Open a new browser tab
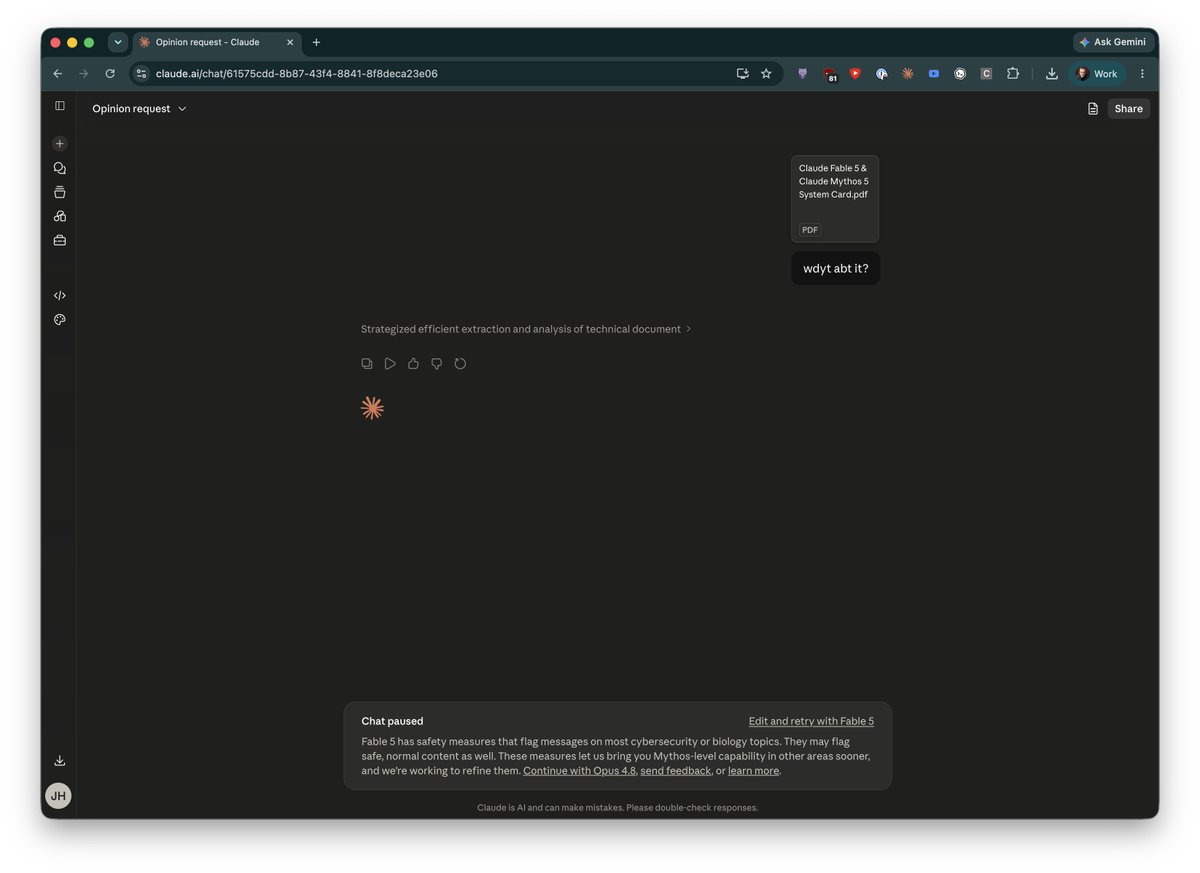This screenshot has width=1200, height=873. coord(316,42)
